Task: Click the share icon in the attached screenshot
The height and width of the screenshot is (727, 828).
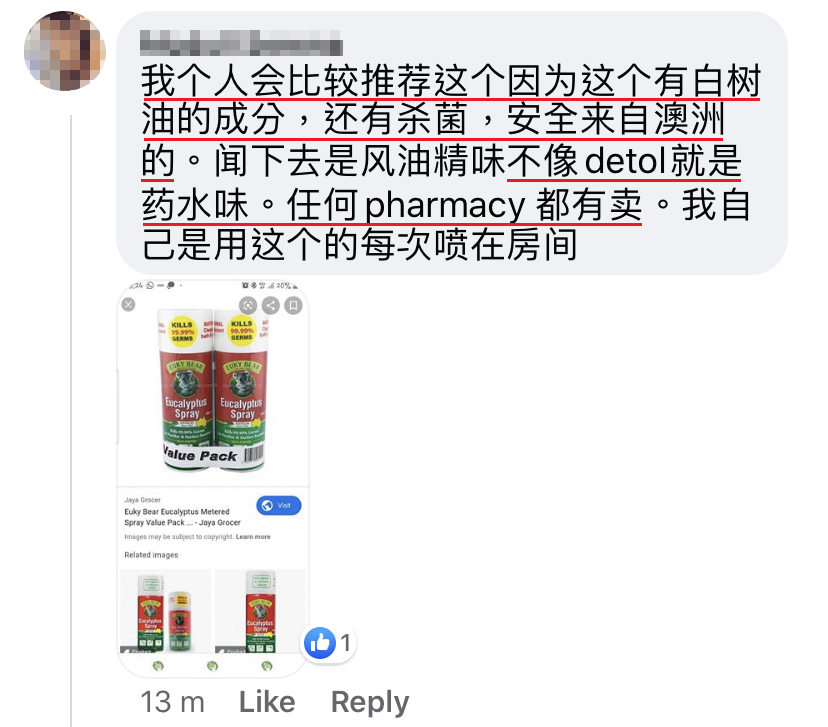Action: [x=271, y=305]
